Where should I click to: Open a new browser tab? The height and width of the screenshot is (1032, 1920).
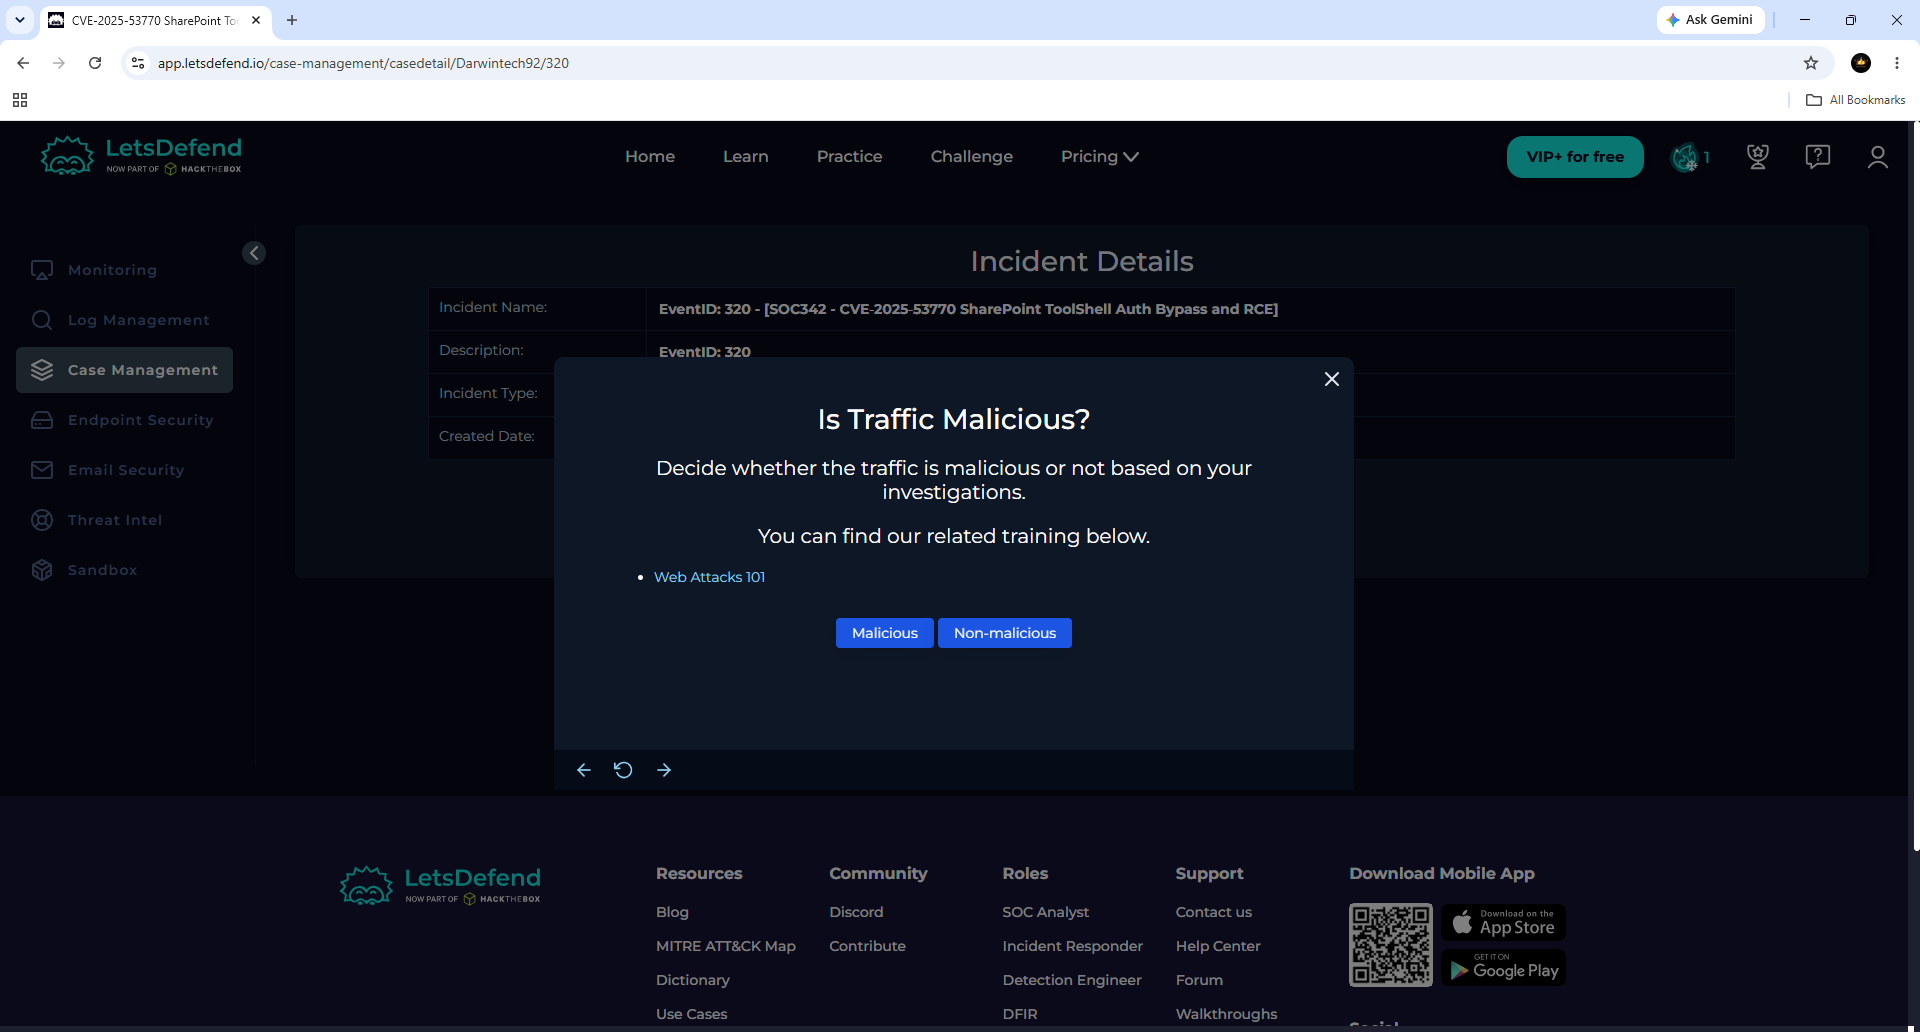coord(292,20)
